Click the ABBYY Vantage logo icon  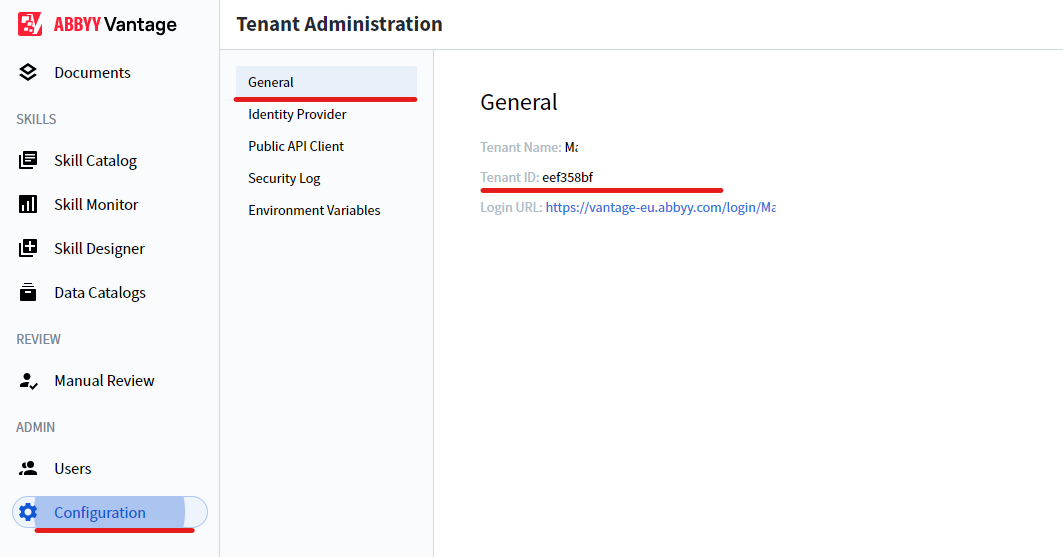[x=30, y=24]
